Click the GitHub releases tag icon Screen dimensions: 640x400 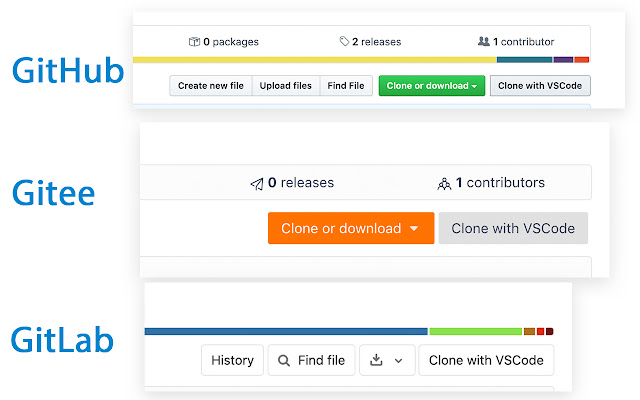pos(344,41)
